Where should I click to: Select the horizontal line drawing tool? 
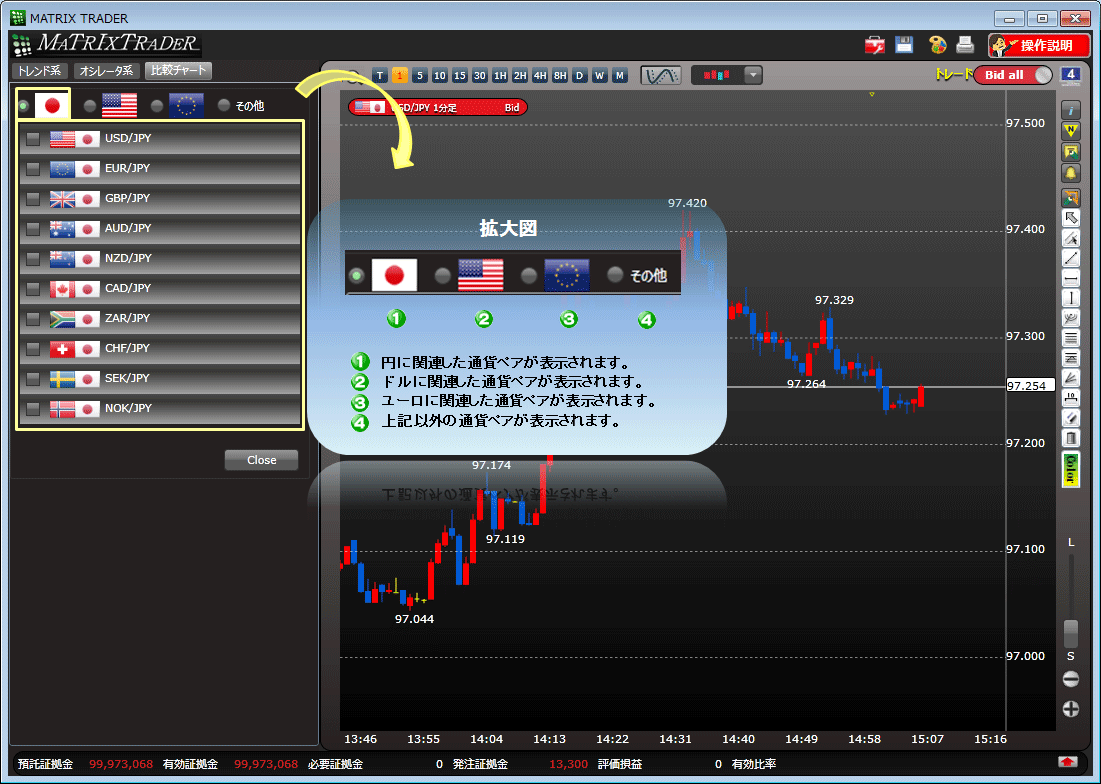click(1070, 279)
